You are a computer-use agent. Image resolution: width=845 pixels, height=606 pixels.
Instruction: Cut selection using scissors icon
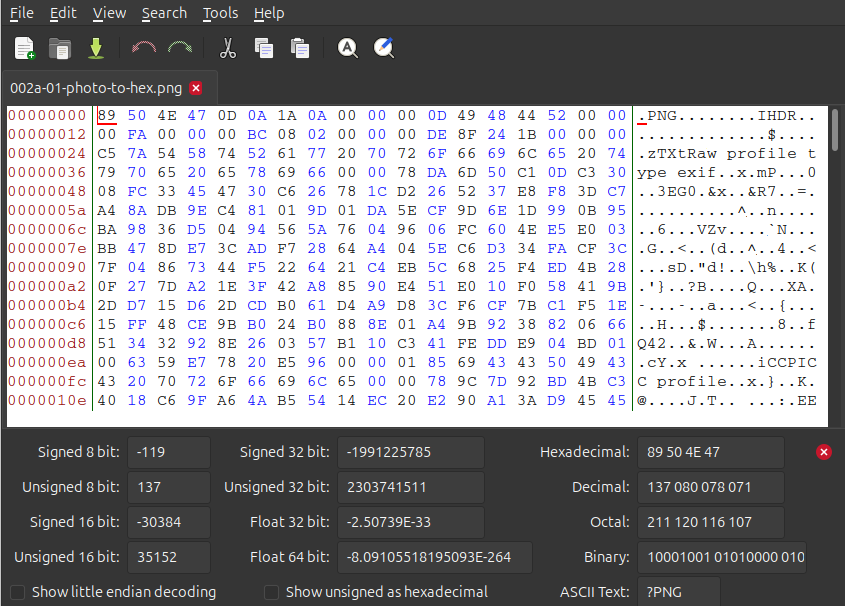click(228, 48)
